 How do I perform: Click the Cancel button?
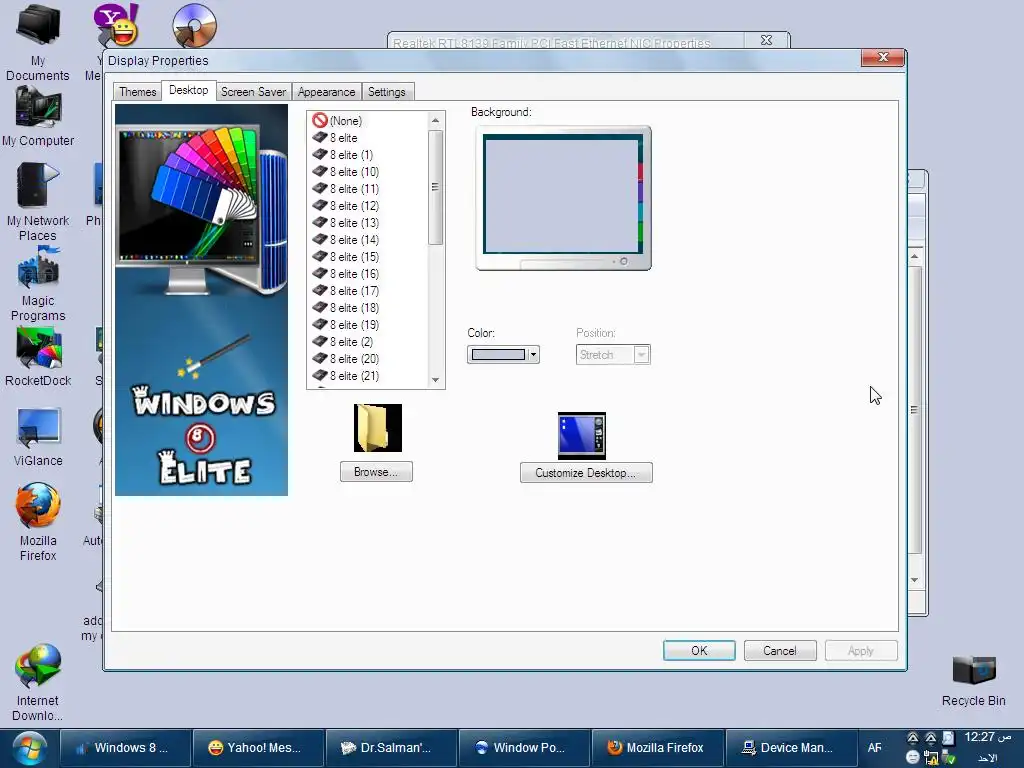point(780,650)
